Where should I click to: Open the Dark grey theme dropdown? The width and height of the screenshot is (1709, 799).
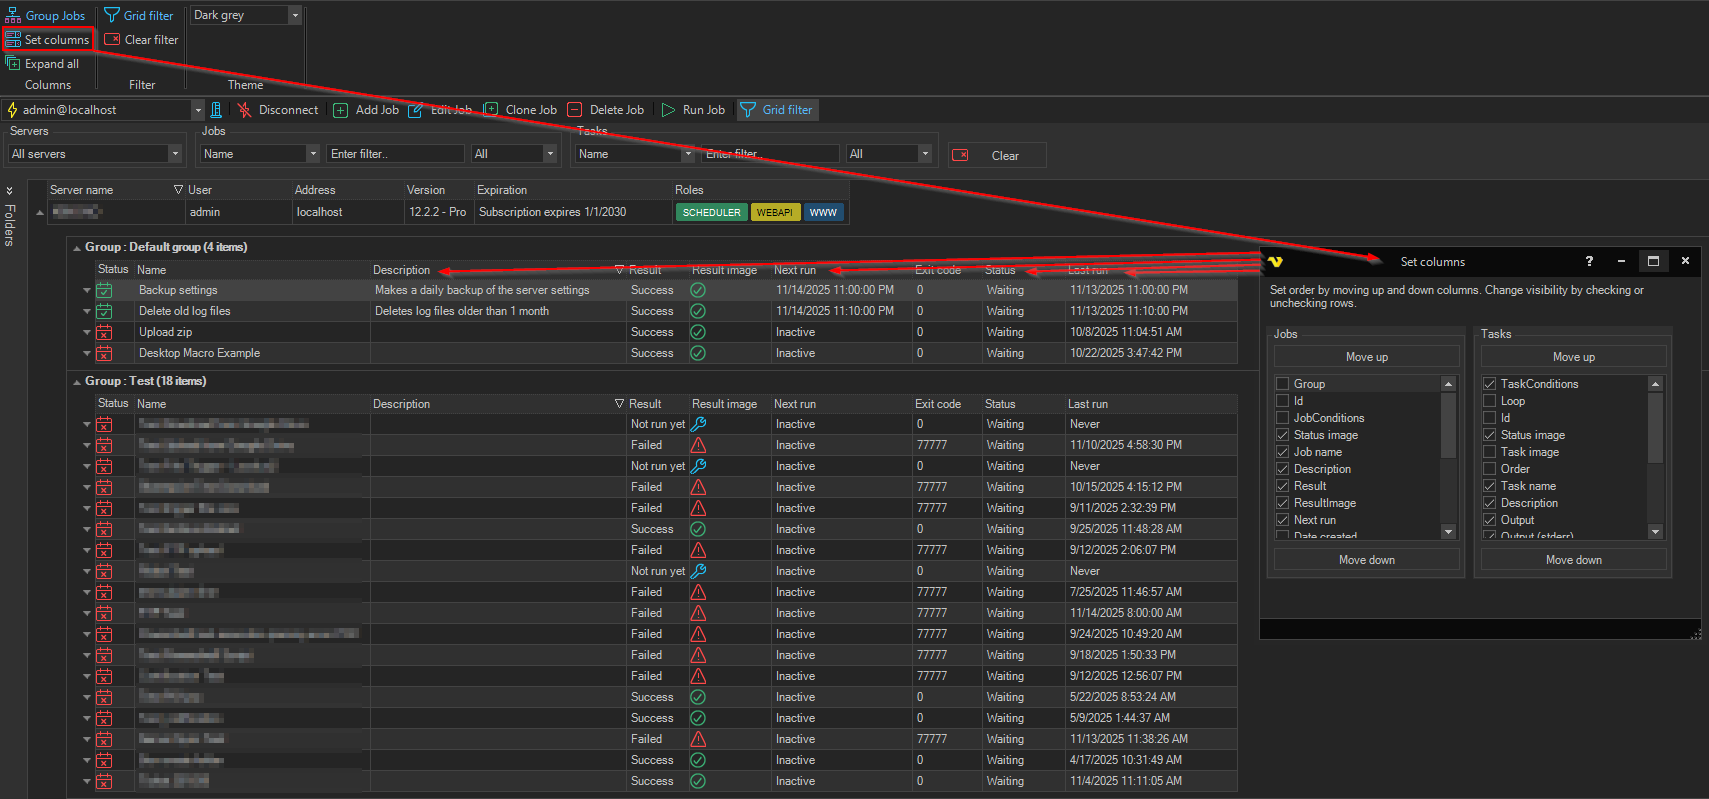pos(294,15)
